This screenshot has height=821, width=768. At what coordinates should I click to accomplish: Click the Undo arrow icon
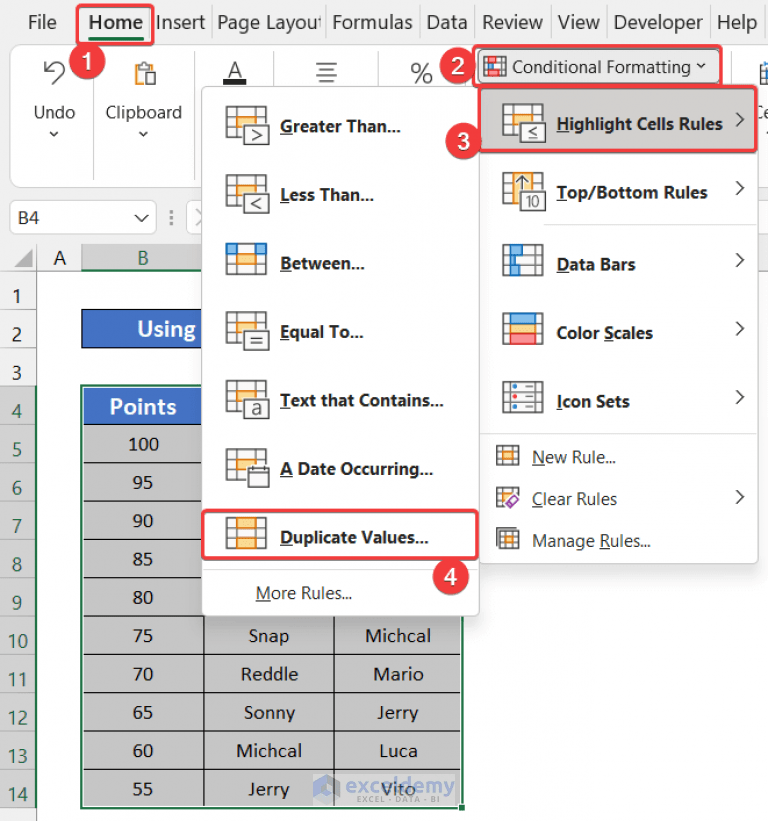tap(54, 73)
